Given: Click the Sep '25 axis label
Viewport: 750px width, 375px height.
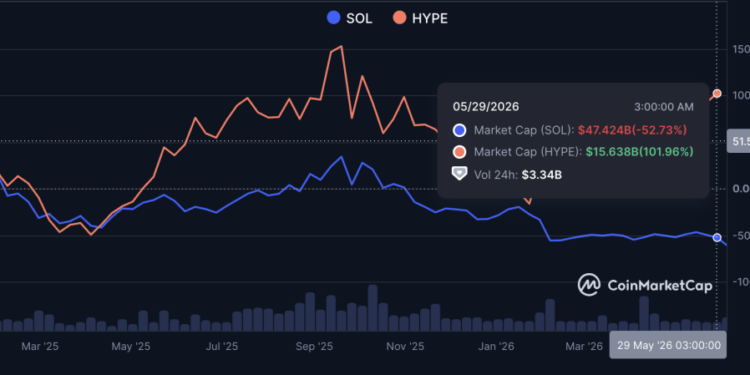Looking at the screenshot, I should click(314, 346).
